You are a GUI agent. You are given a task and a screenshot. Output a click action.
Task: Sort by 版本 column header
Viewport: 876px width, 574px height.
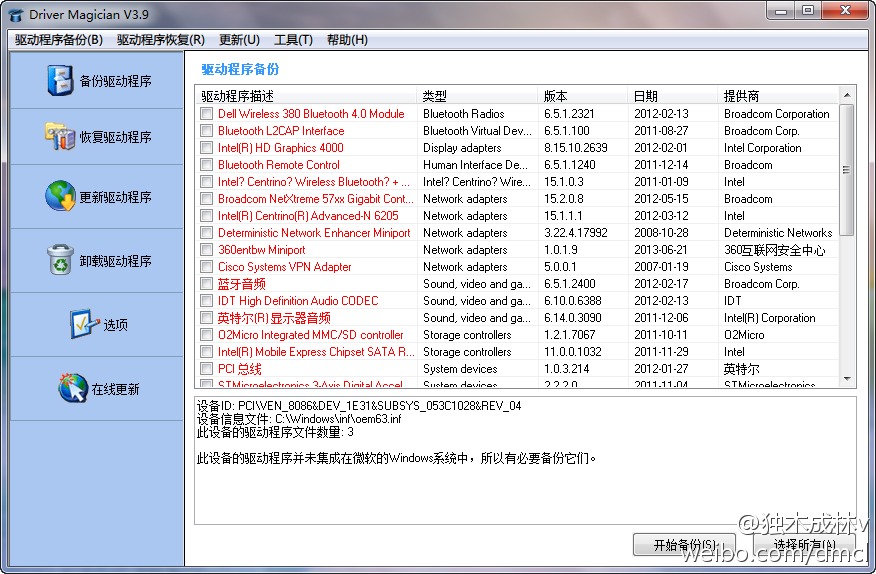click(583, 96)
